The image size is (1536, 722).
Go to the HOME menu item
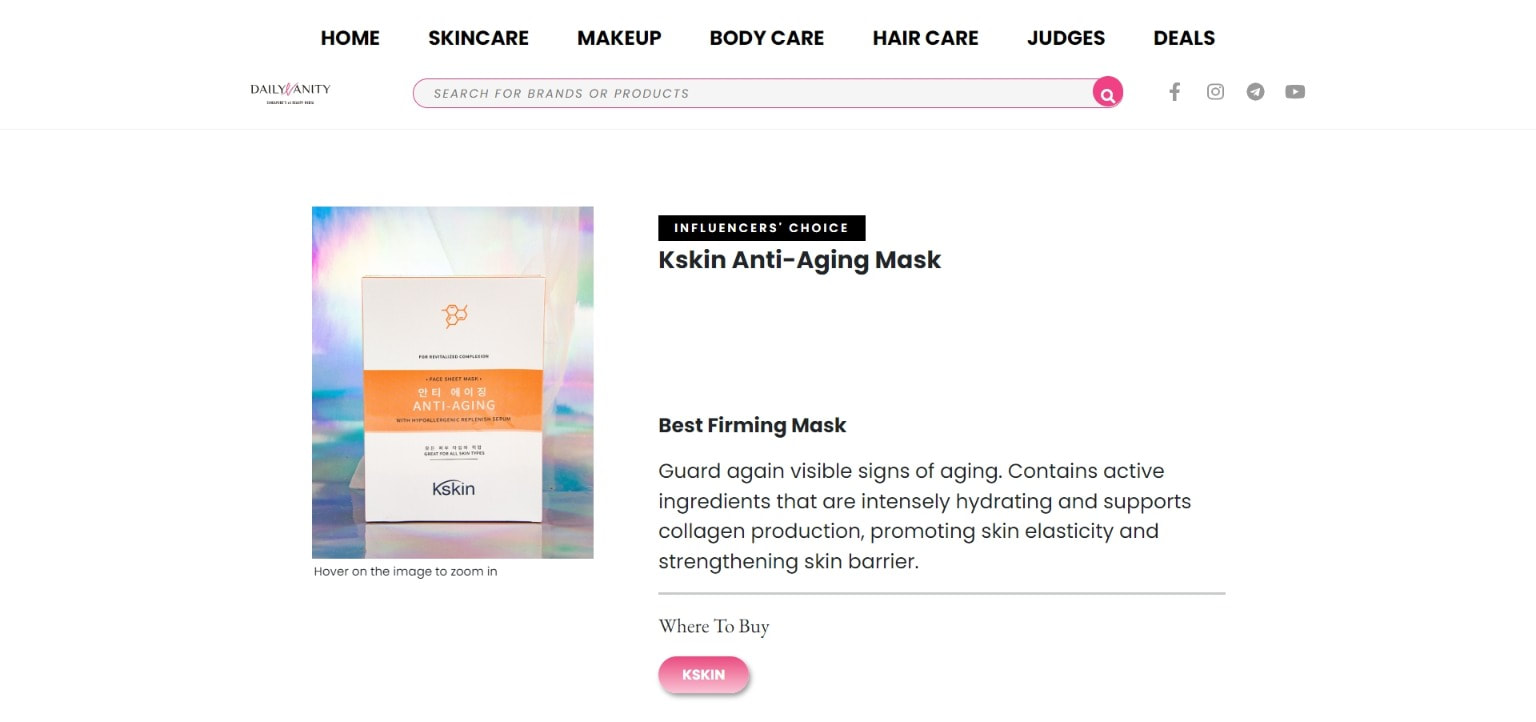(350, 38)
